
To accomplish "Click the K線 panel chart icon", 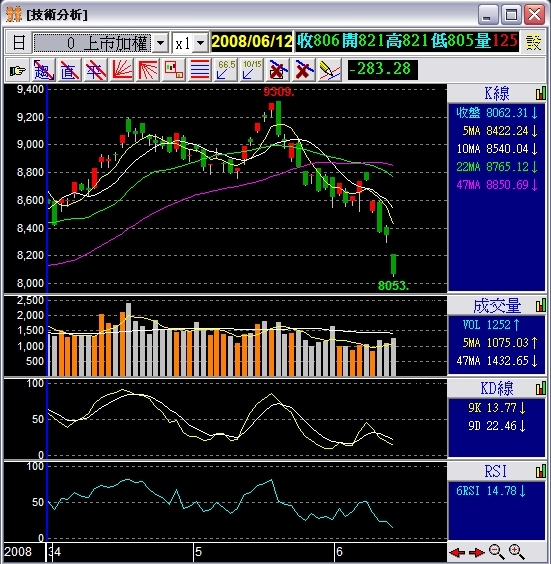I will coord(541,93).
